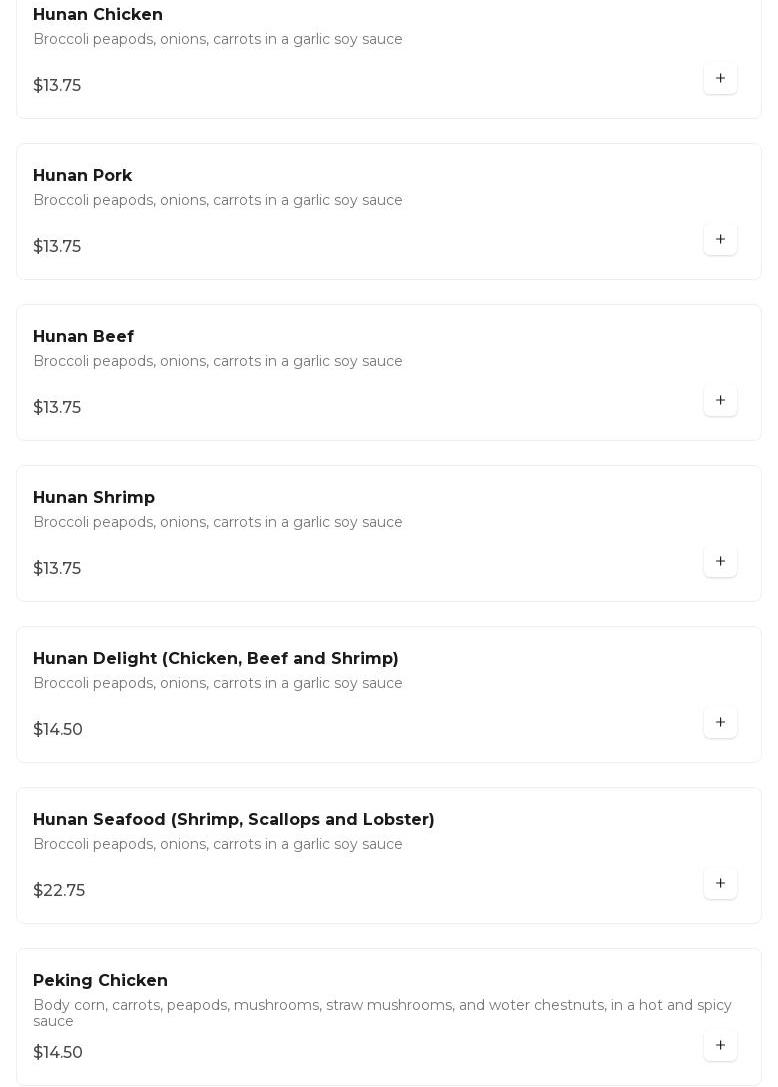Click the Hunan Shrimp title
Screen dimensions: 778x1087
pos(94,498)
